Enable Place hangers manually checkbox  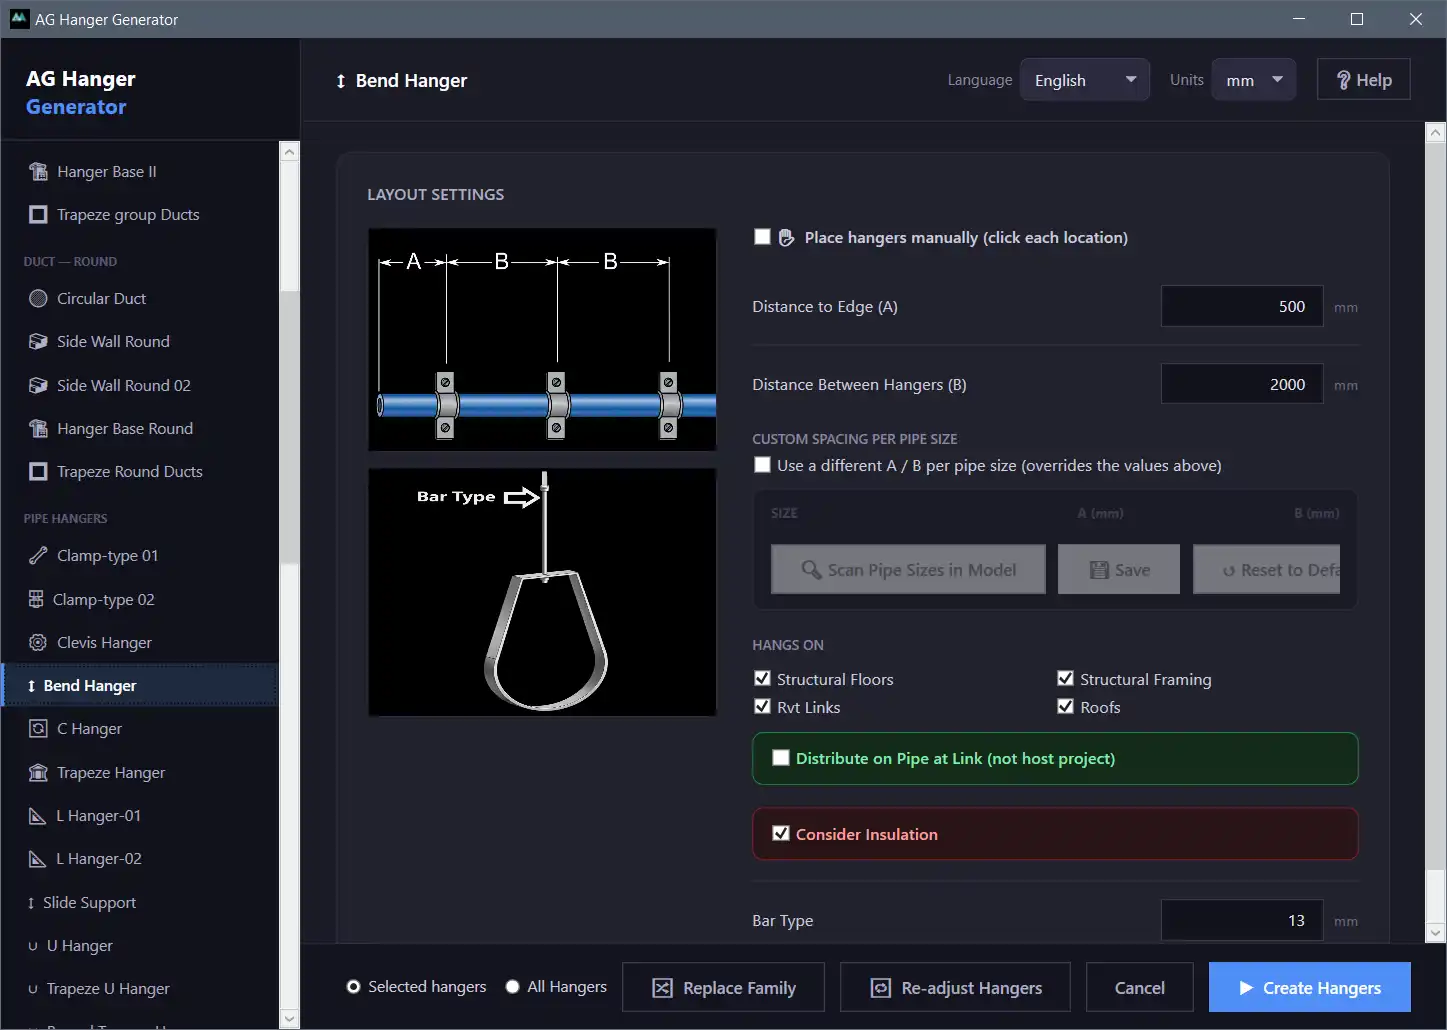[x=762, y=237]
